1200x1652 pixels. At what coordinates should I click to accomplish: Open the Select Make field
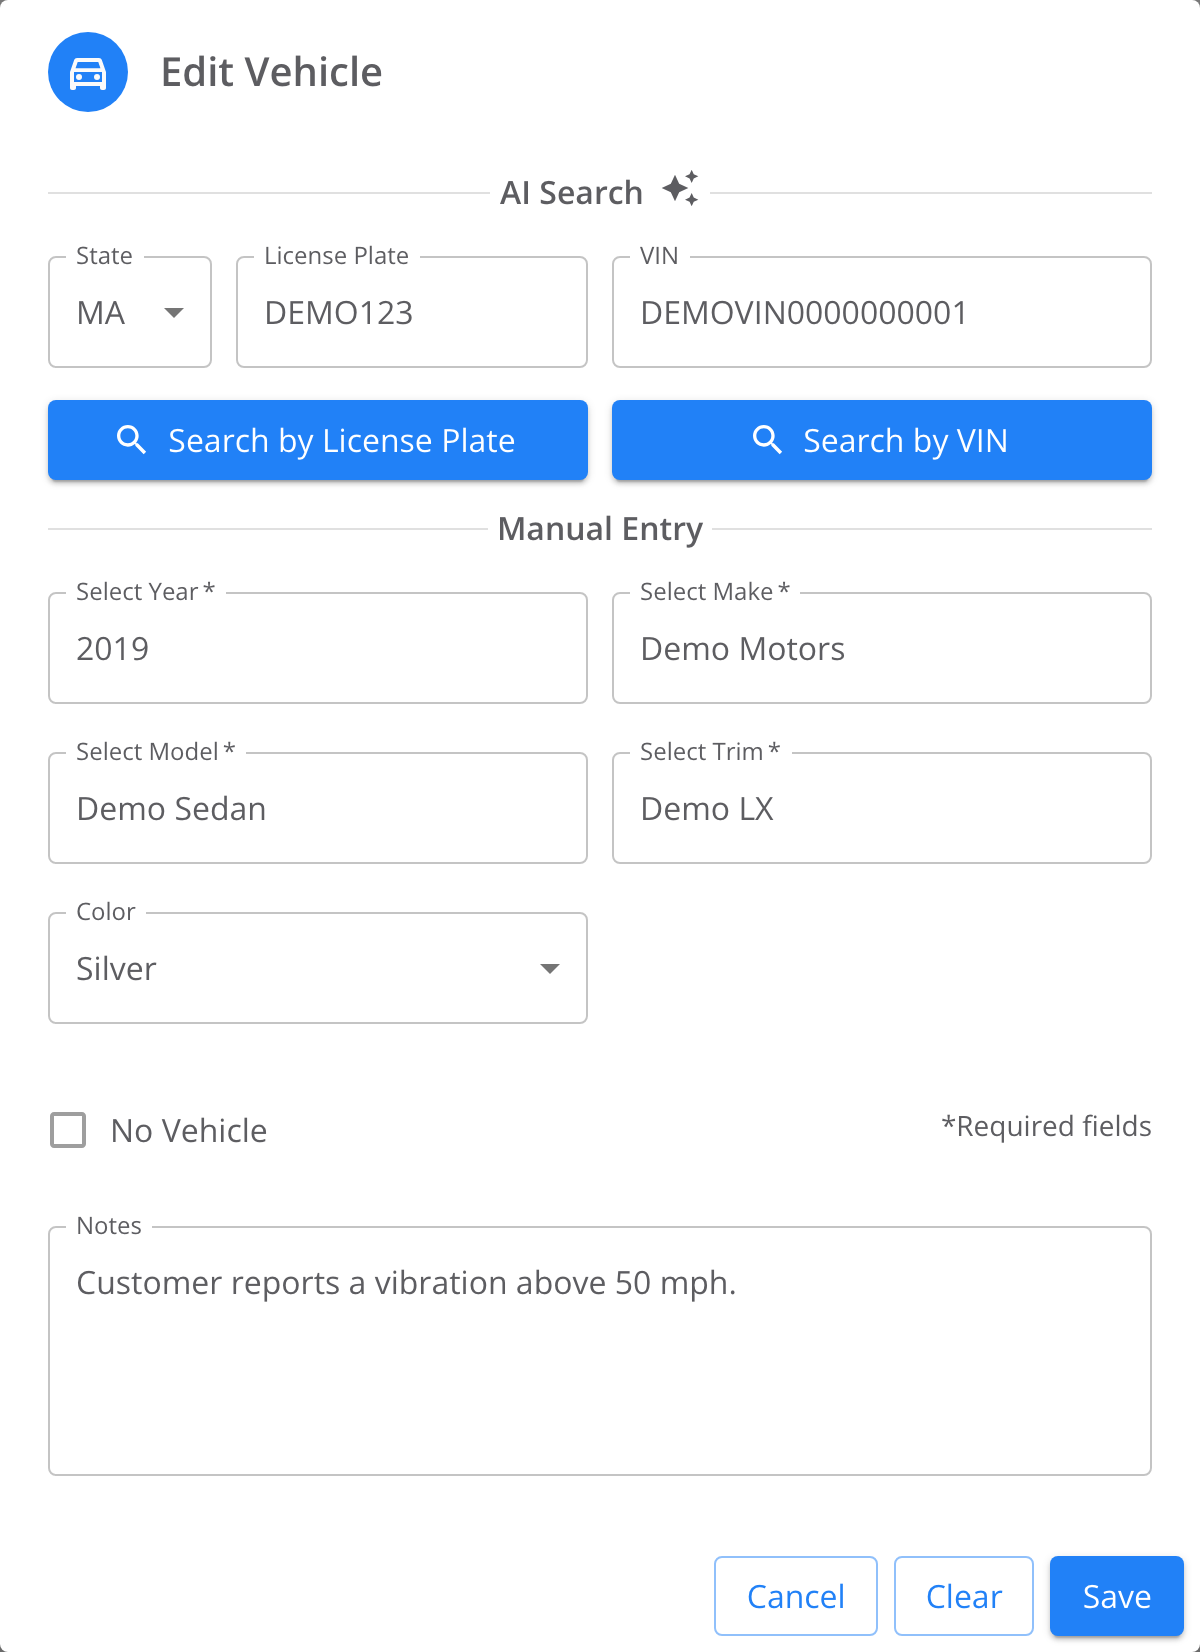coord(882,648)
